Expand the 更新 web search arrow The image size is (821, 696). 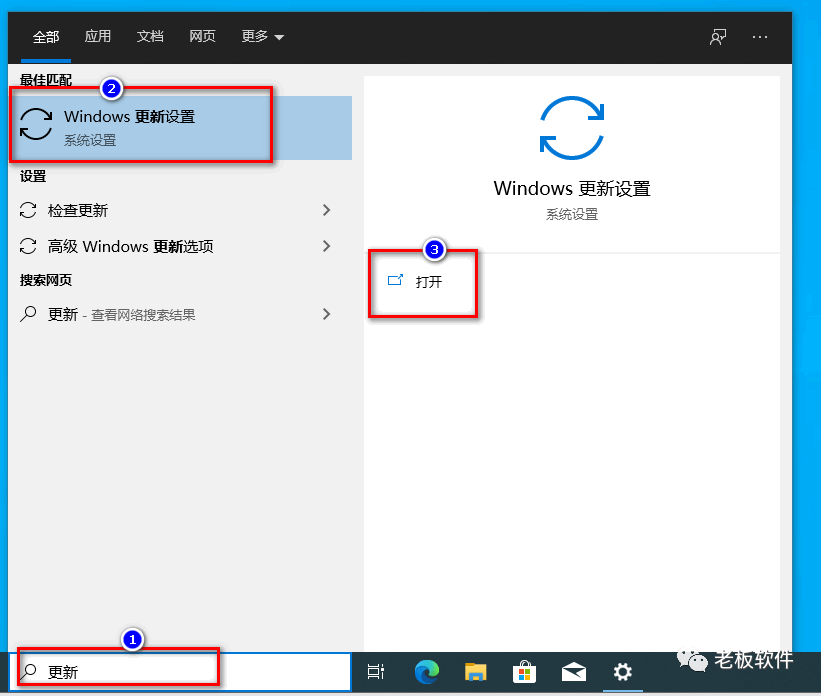(326, 314)
